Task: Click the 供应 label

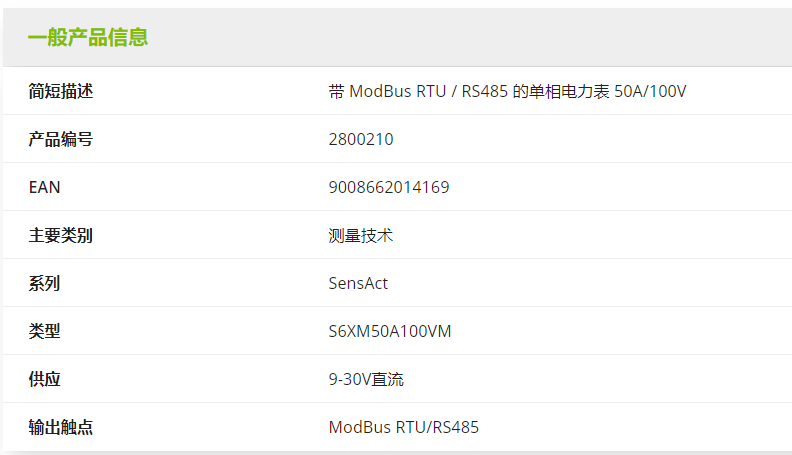Action: [45, 379]
